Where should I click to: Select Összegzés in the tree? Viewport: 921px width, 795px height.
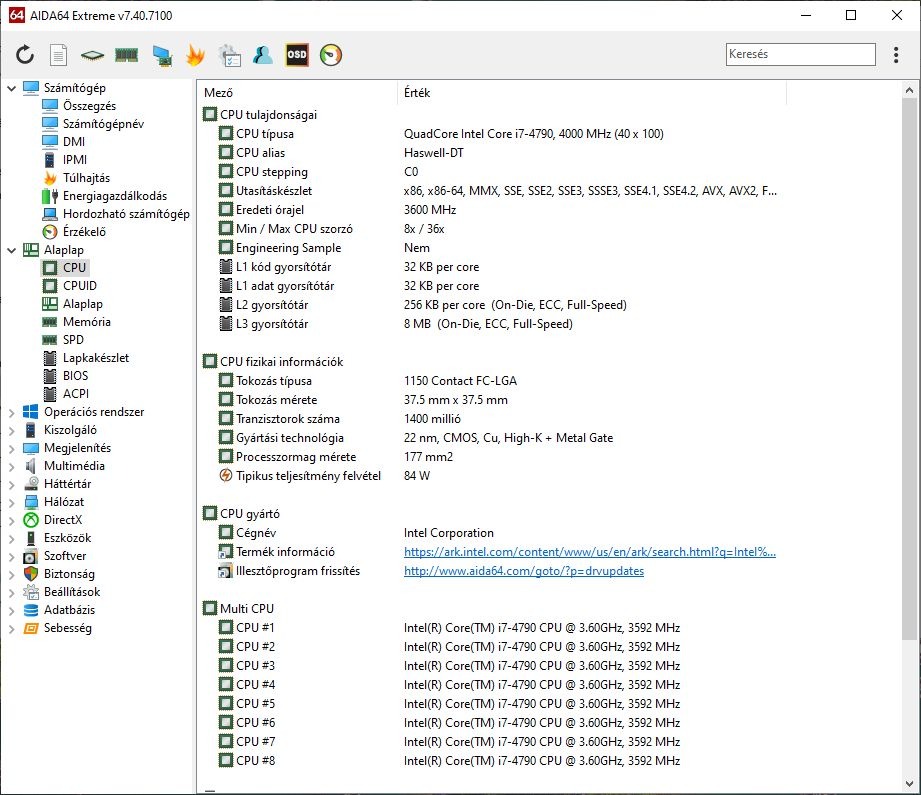[x=89, y=106]
